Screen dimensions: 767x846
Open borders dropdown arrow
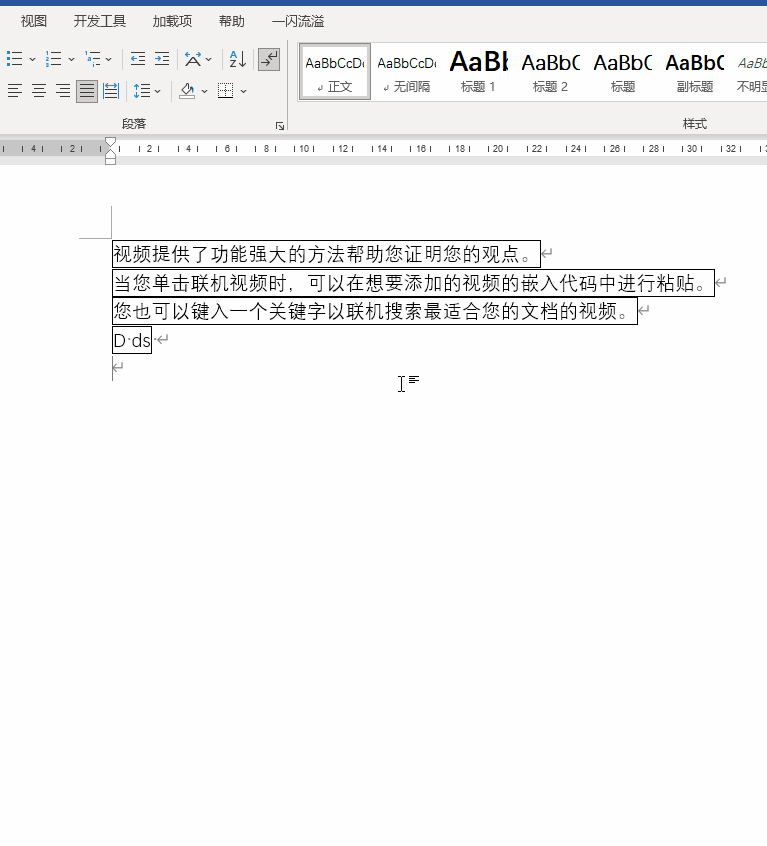click(x=243, y=91)
